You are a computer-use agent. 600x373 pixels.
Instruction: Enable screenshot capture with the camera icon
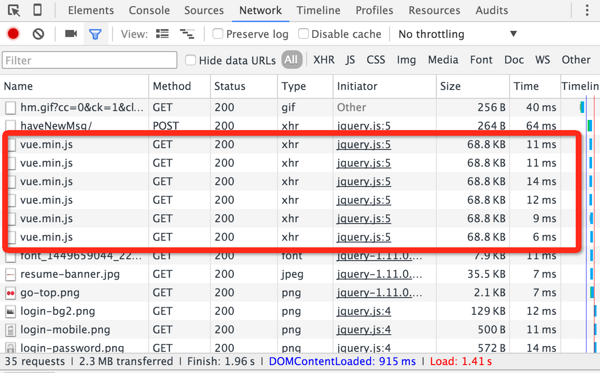tap(71, 34)
